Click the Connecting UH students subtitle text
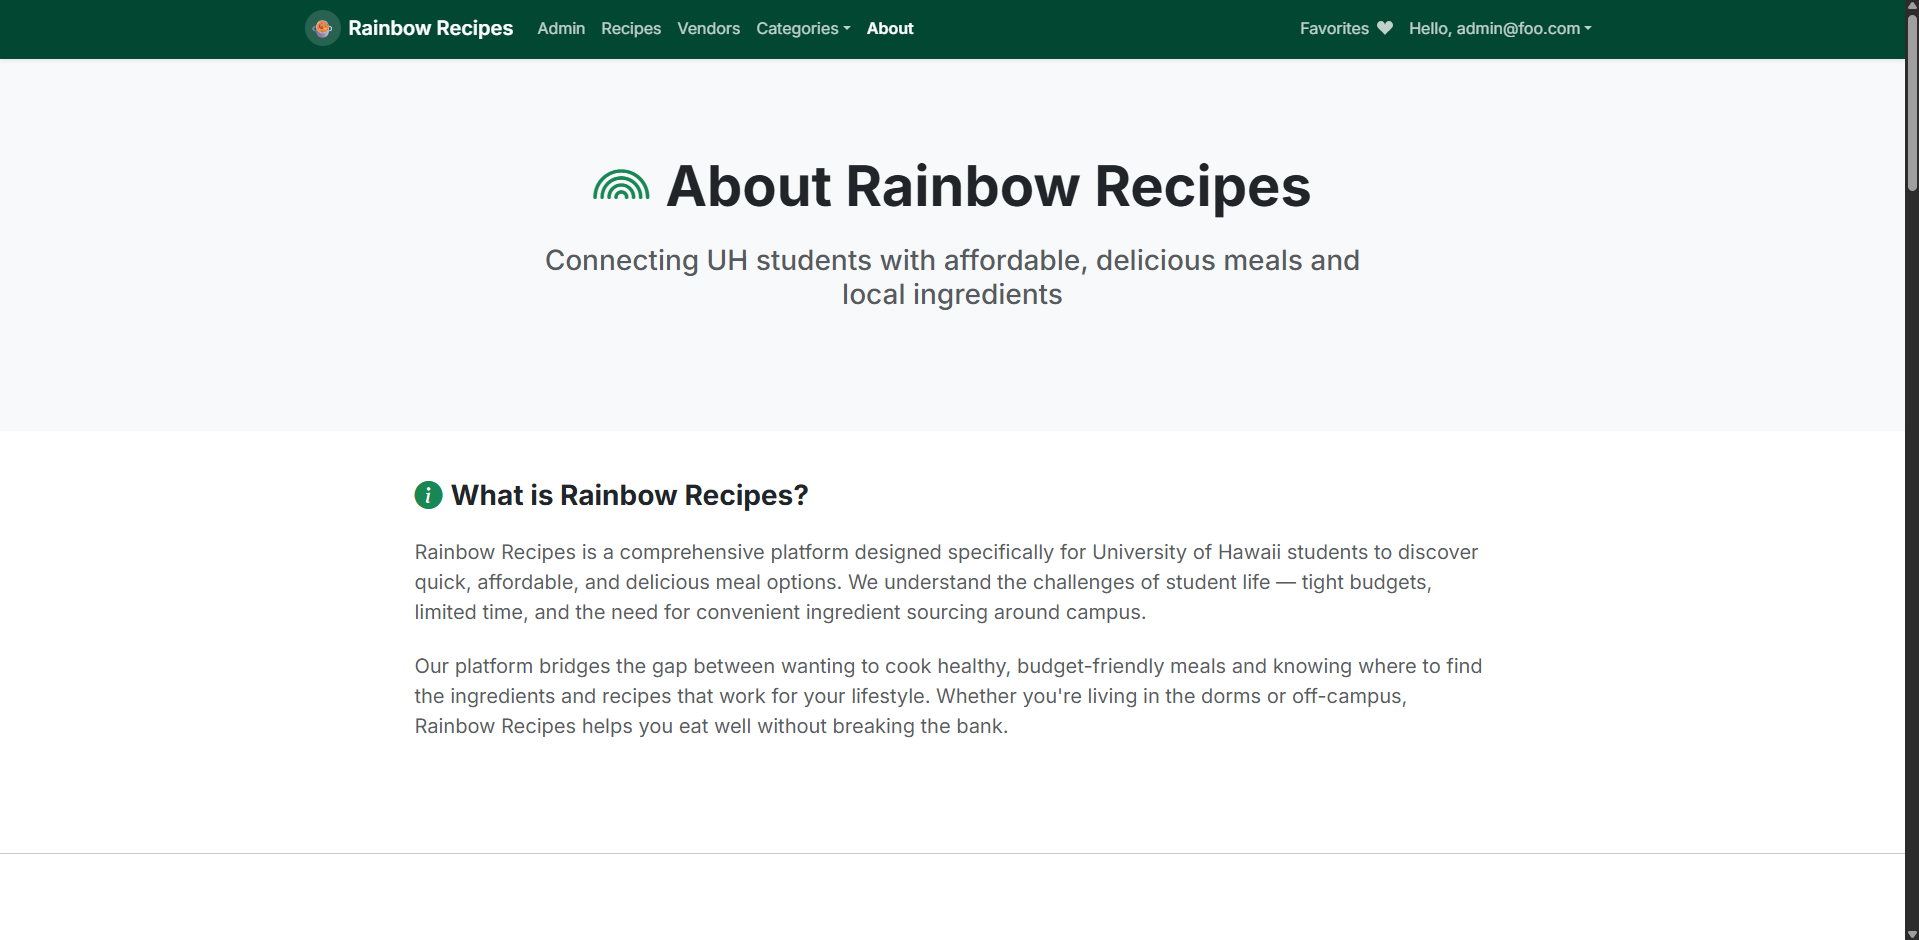1919x940 pixels. coord(951,277)
